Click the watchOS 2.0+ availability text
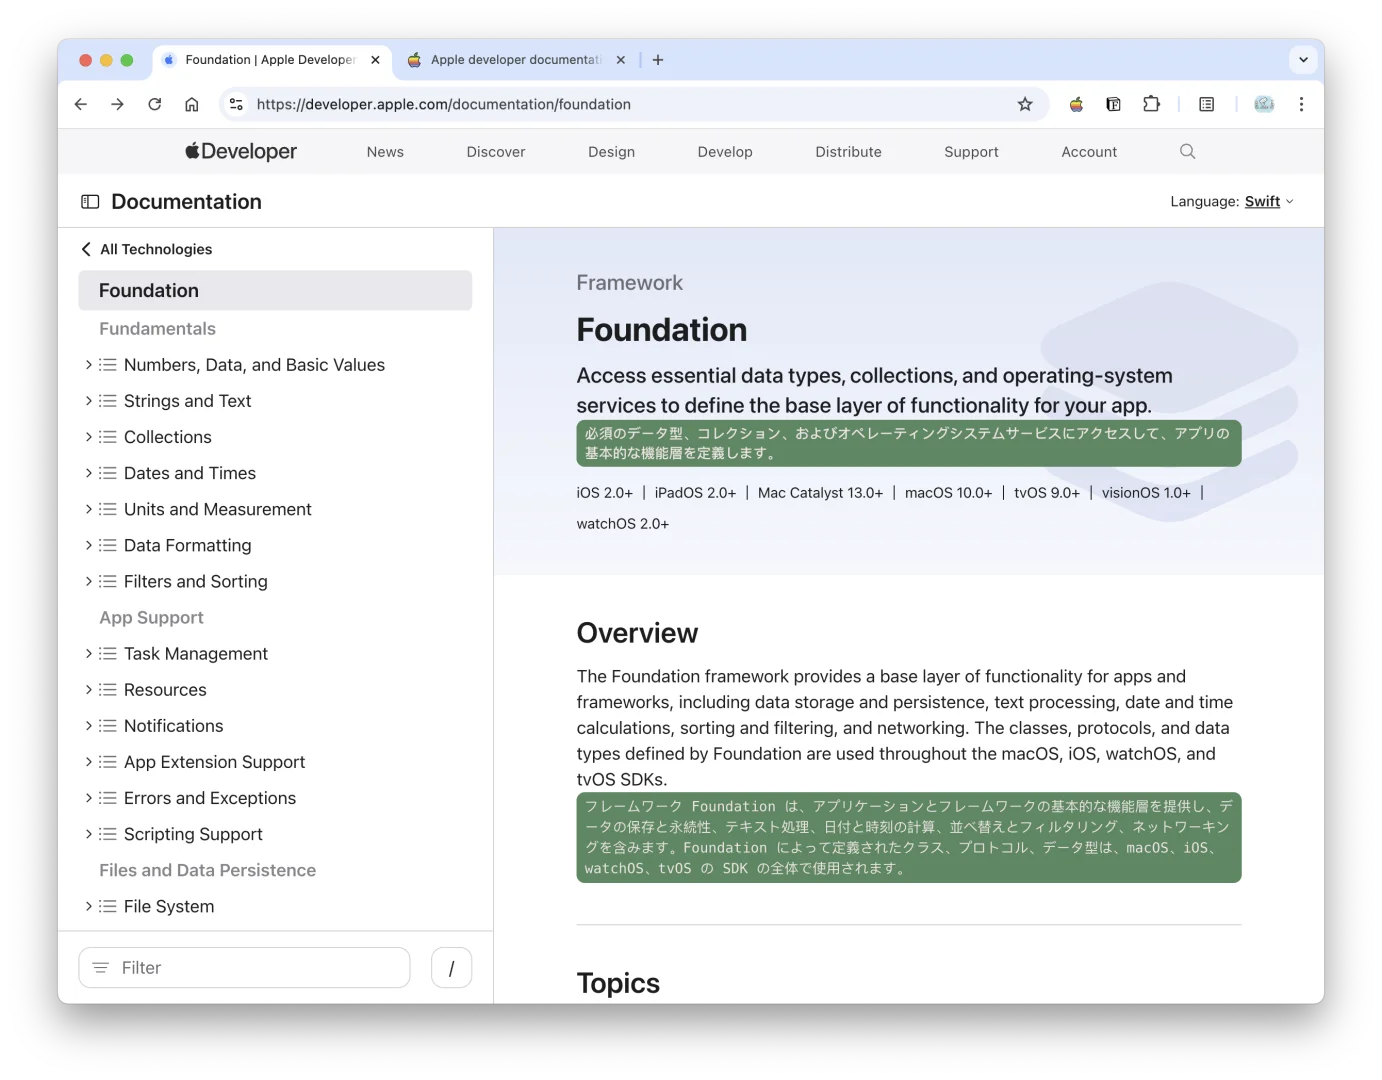Viewport: 1382px width, 1080px height. click(623, 524)
